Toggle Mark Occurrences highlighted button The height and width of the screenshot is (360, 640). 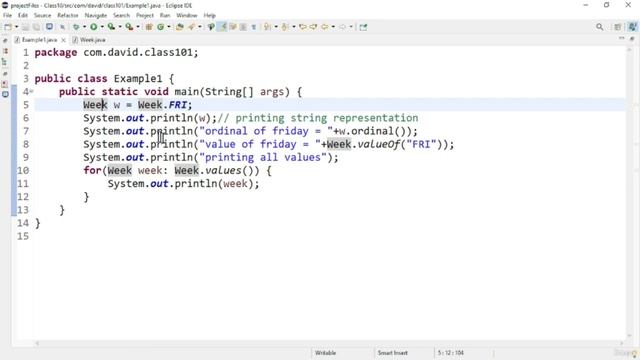click(222, 27)
